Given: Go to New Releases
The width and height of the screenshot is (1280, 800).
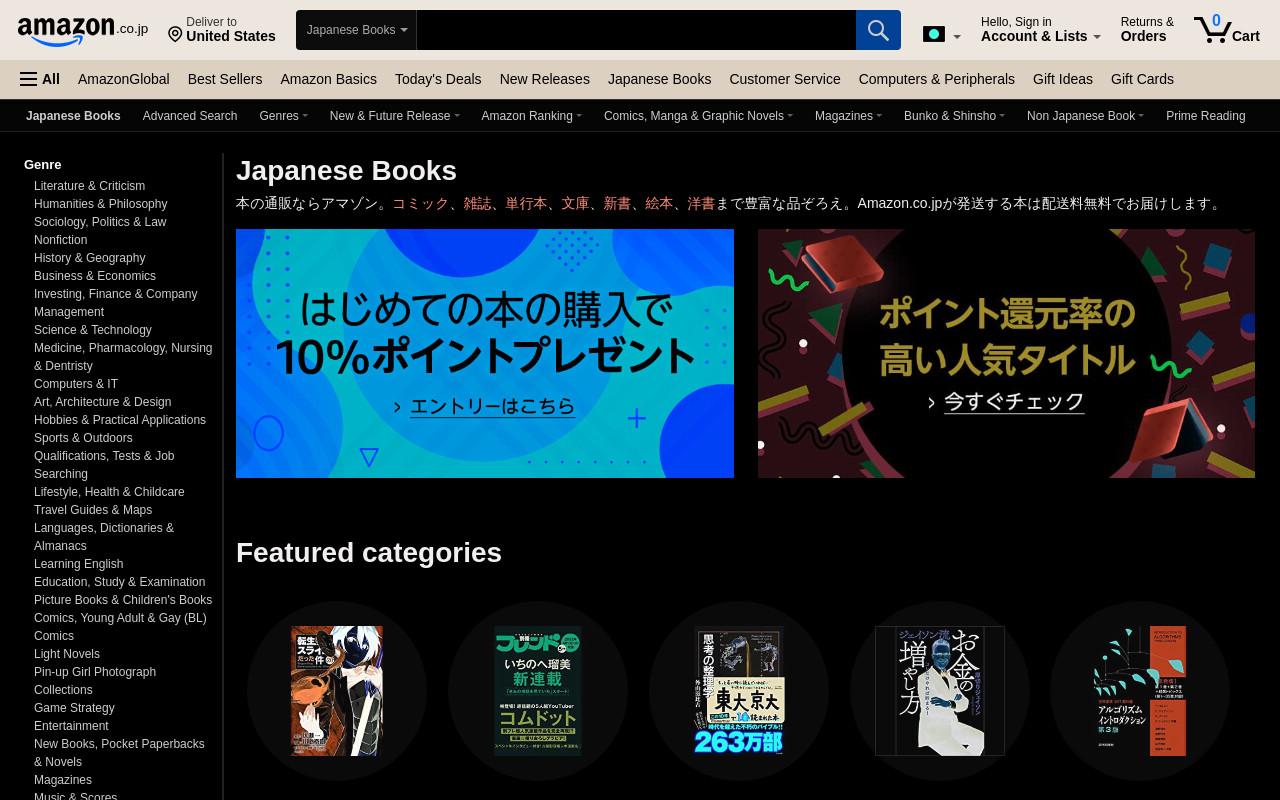Looking at the screenshot, I should tap(544, 79).
